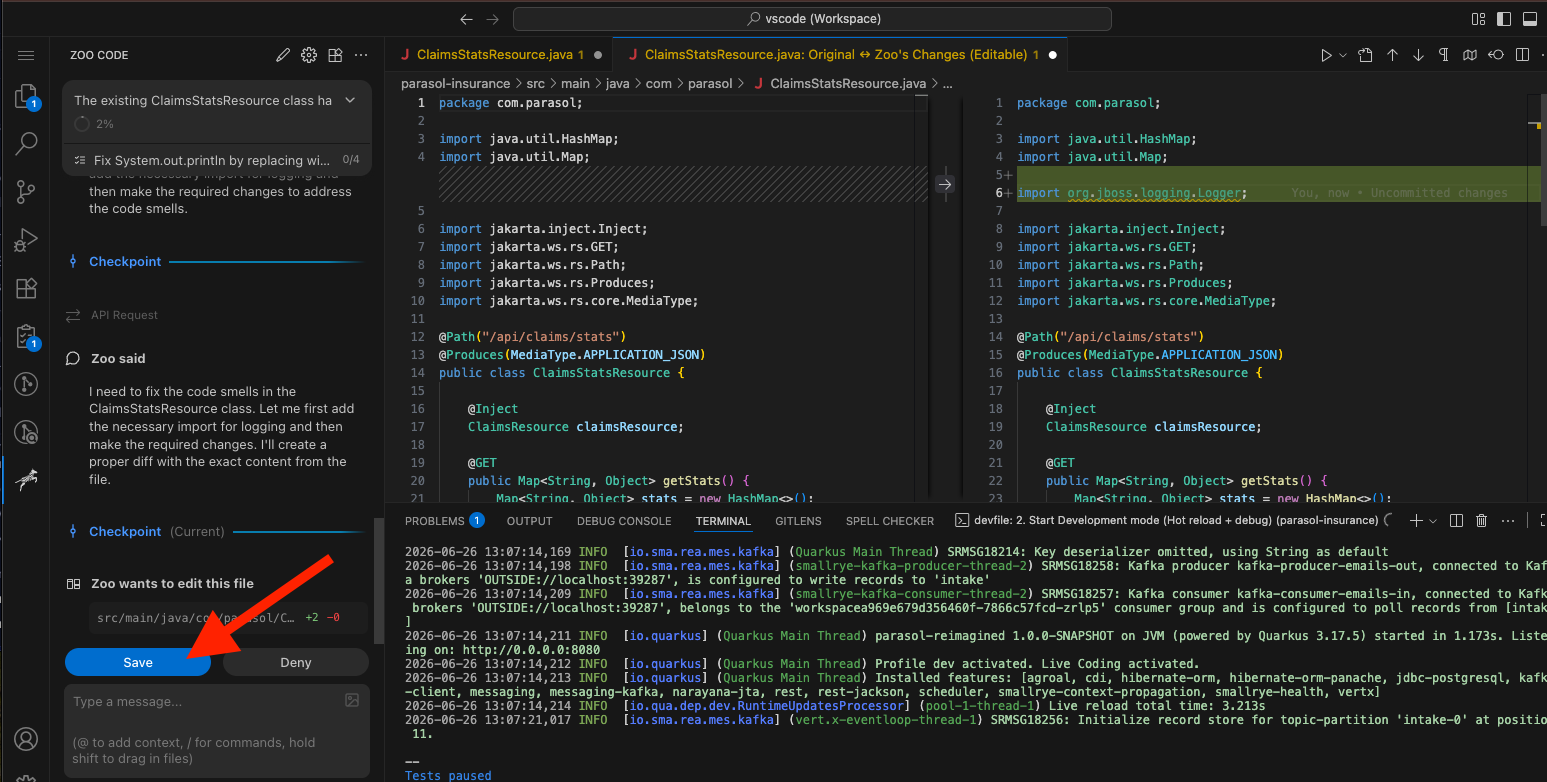Expand the API Request row
This screenshot has width=1547, height=782.
tap(124, 315)
